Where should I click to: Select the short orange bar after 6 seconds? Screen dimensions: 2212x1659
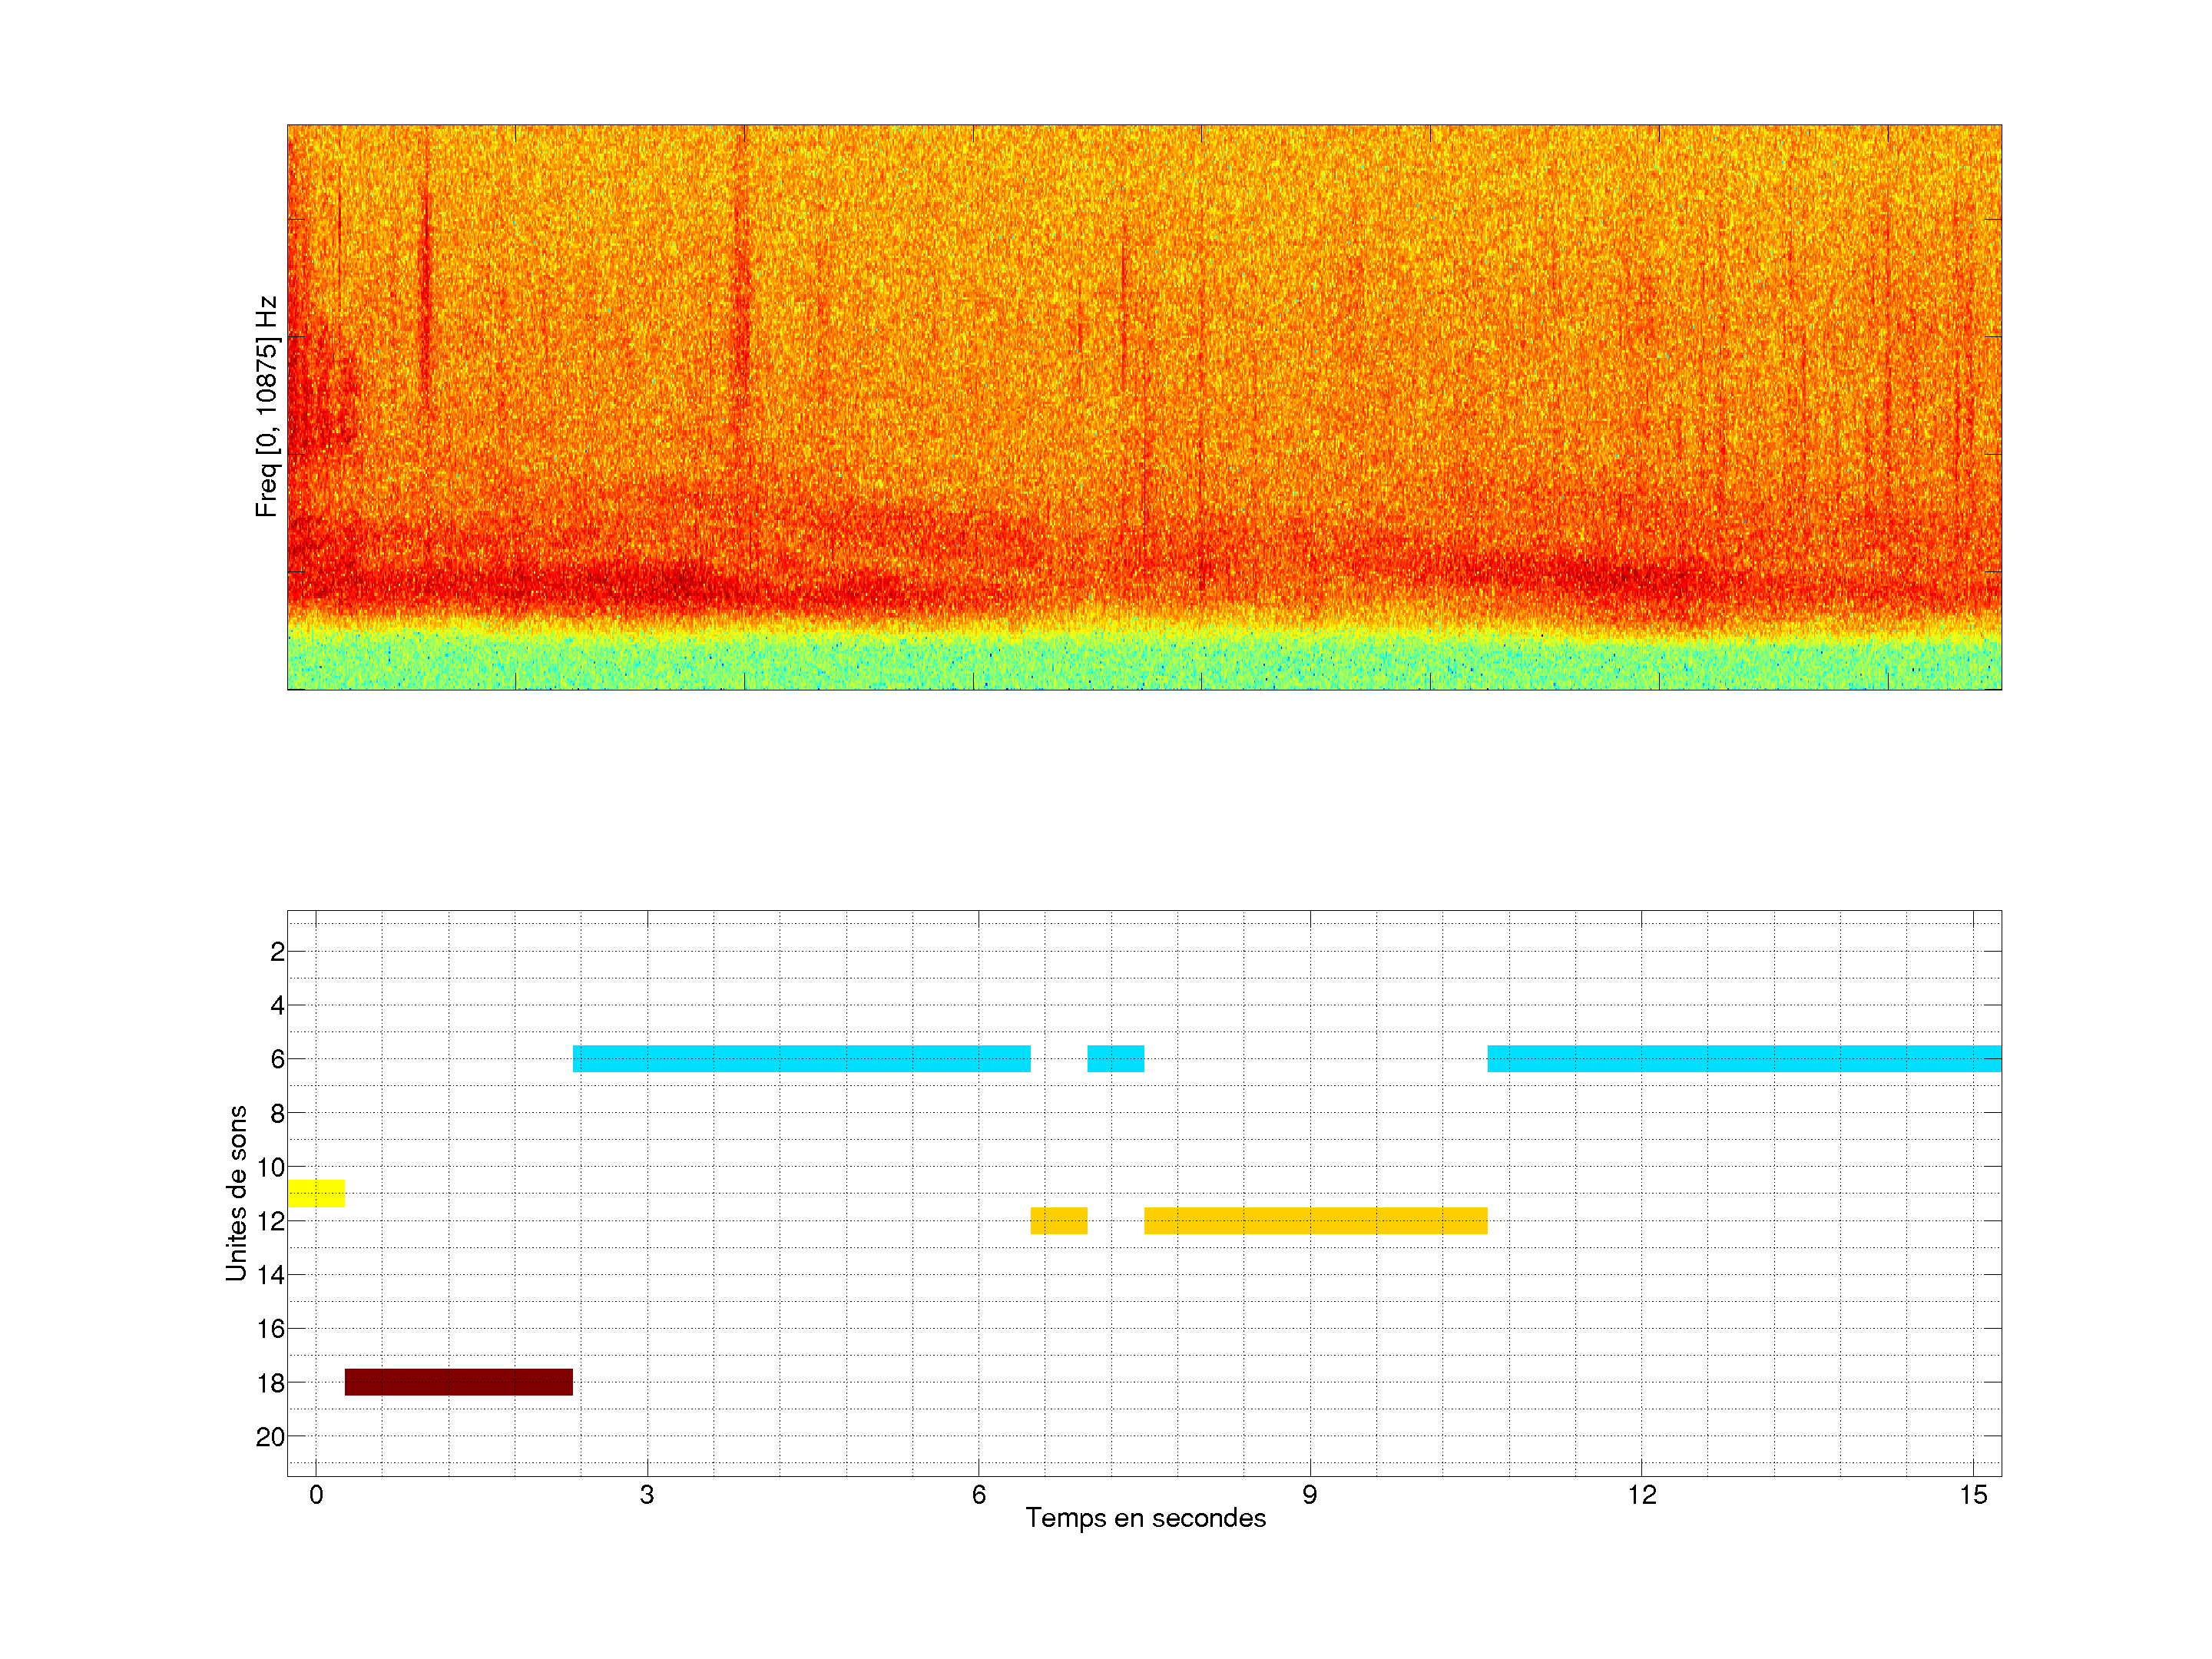[x=1058, y=1220]
